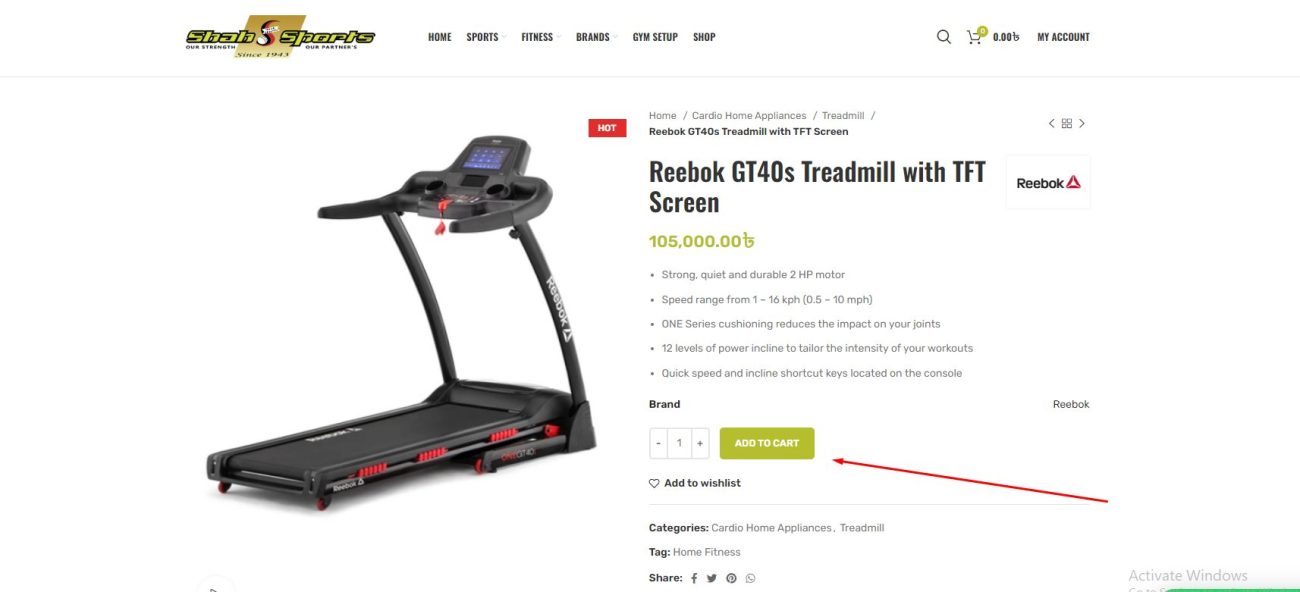Go to previous product arrow
Viewport: 1300px width, 592px height.
[1051, 123]
